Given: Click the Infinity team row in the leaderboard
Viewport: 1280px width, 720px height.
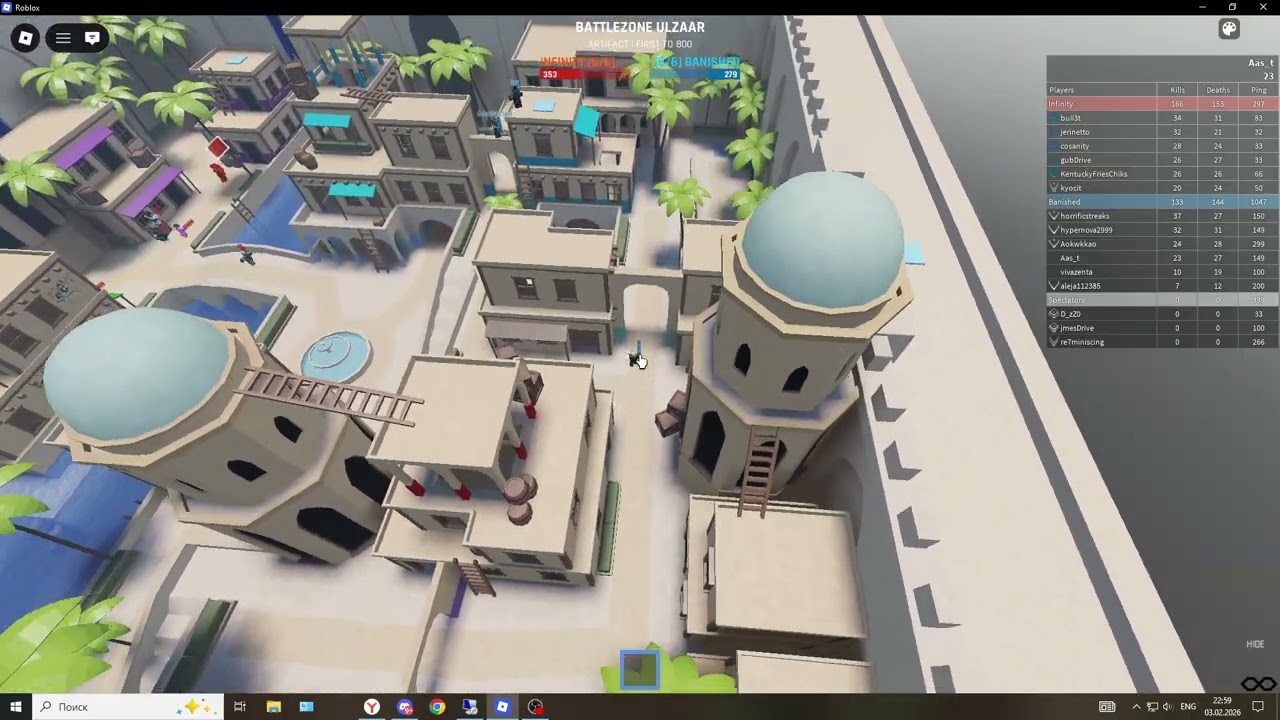Looking at the screenshot, I should 1162,104.
